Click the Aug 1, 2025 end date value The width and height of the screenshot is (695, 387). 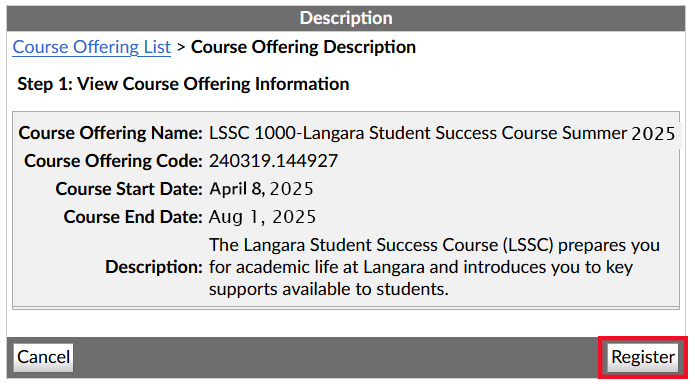pyautogui.click(x=262, y=217)
